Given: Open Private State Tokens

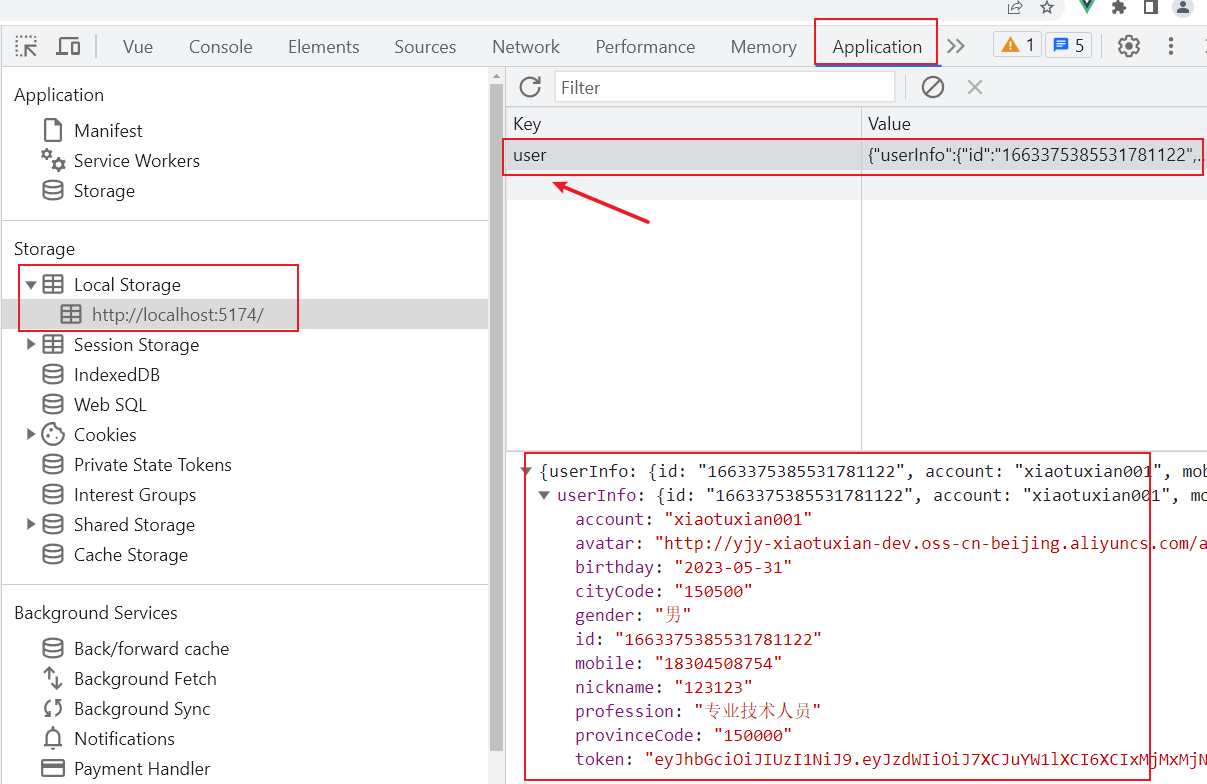Looking at the screenshot, I should [x=152, y=465].
